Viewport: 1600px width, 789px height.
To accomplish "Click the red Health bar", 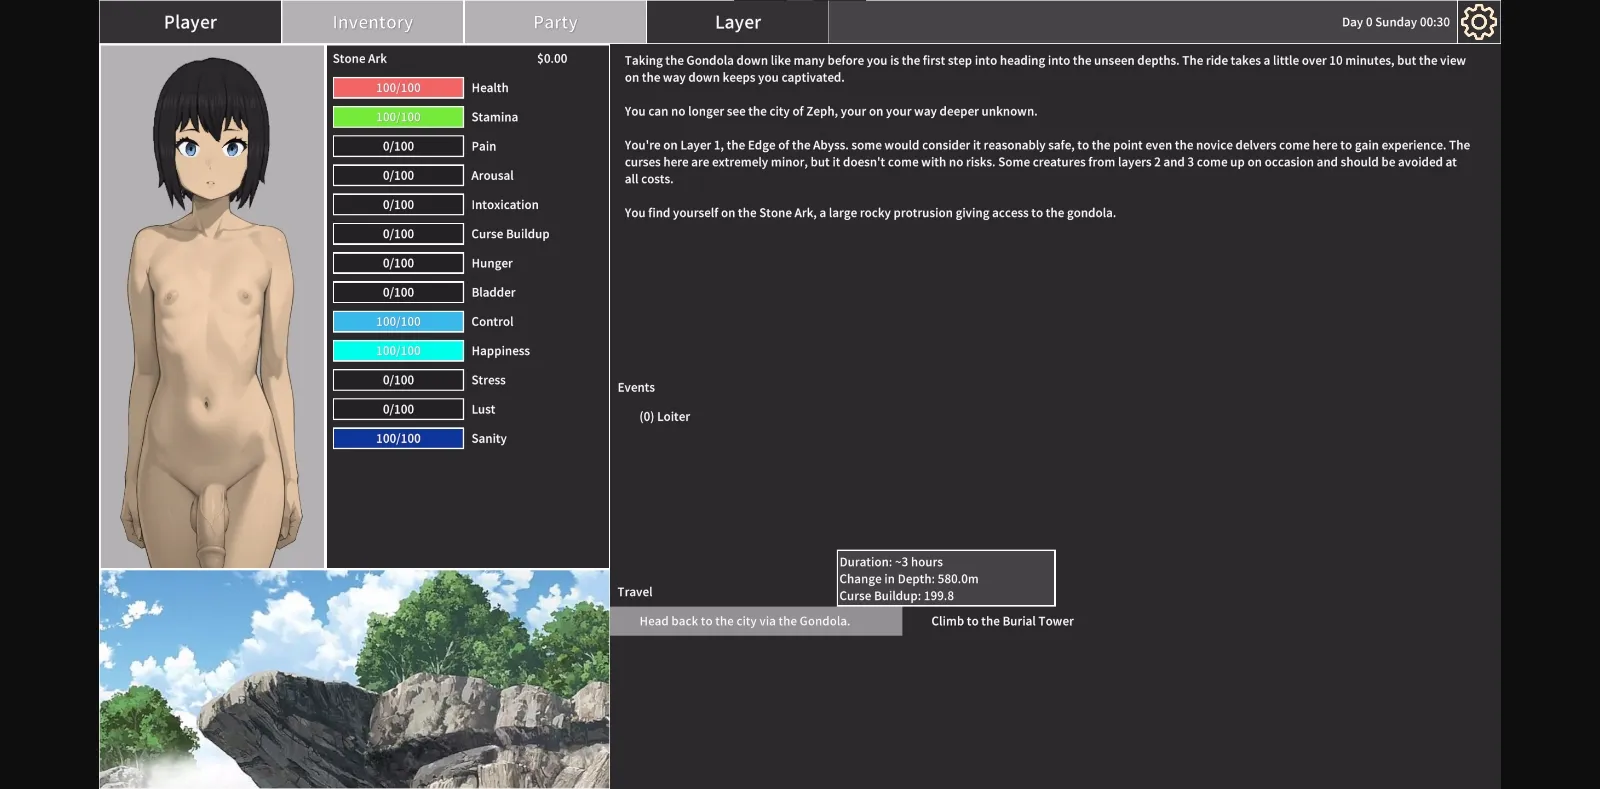I will 398,88.
